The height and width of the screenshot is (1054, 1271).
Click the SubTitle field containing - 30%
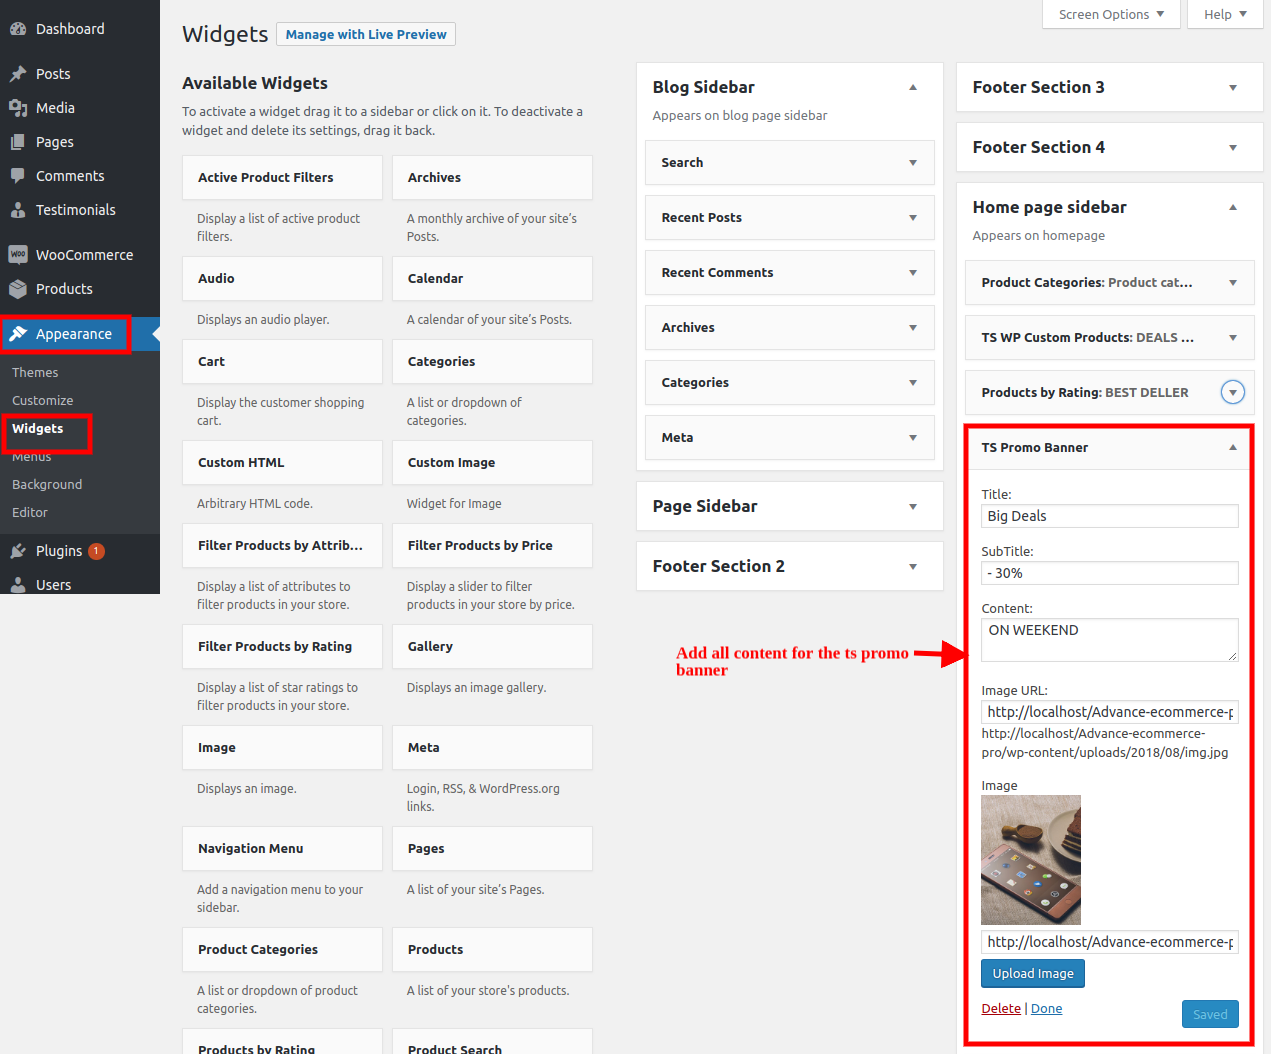[x=1109, y=573]
